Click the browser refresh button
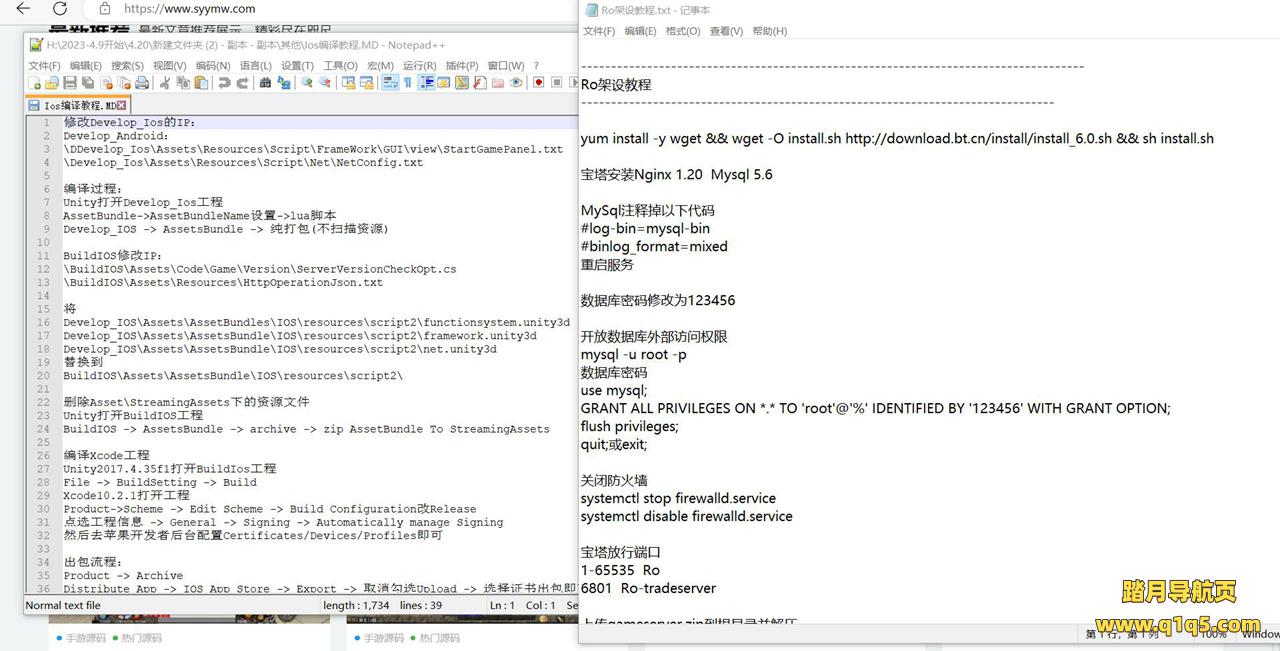This screenshot has height=651, width=1280. point(60,9)
